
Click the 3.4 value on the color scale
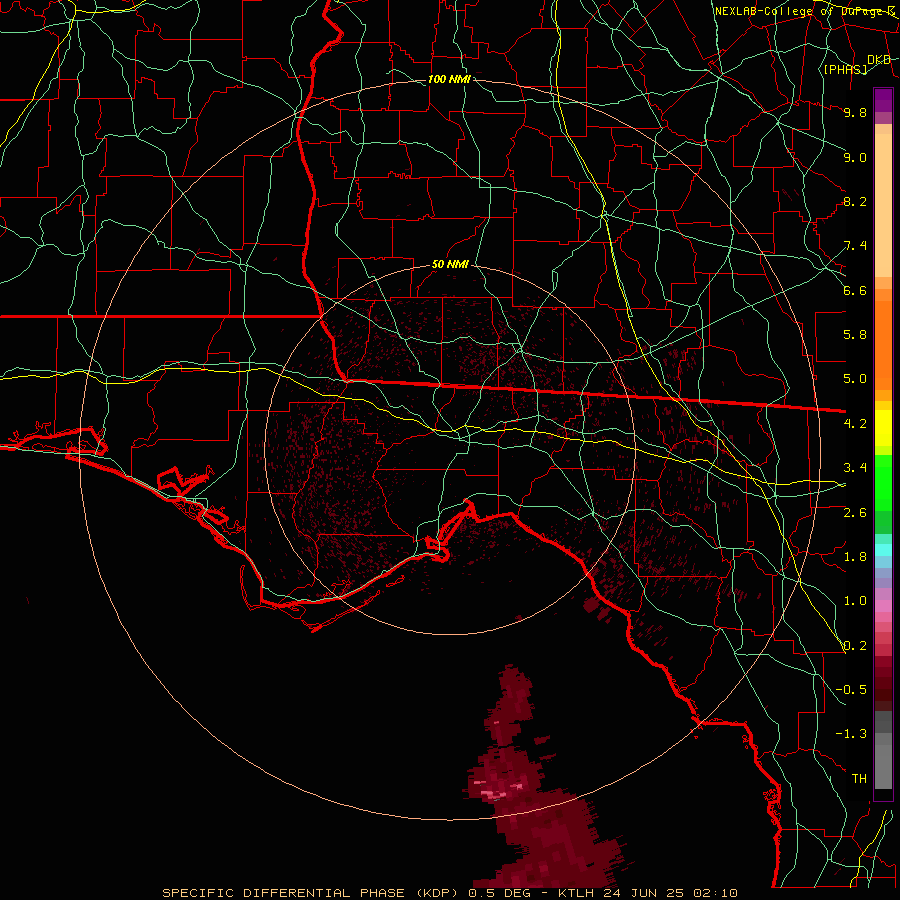(855, 468)
